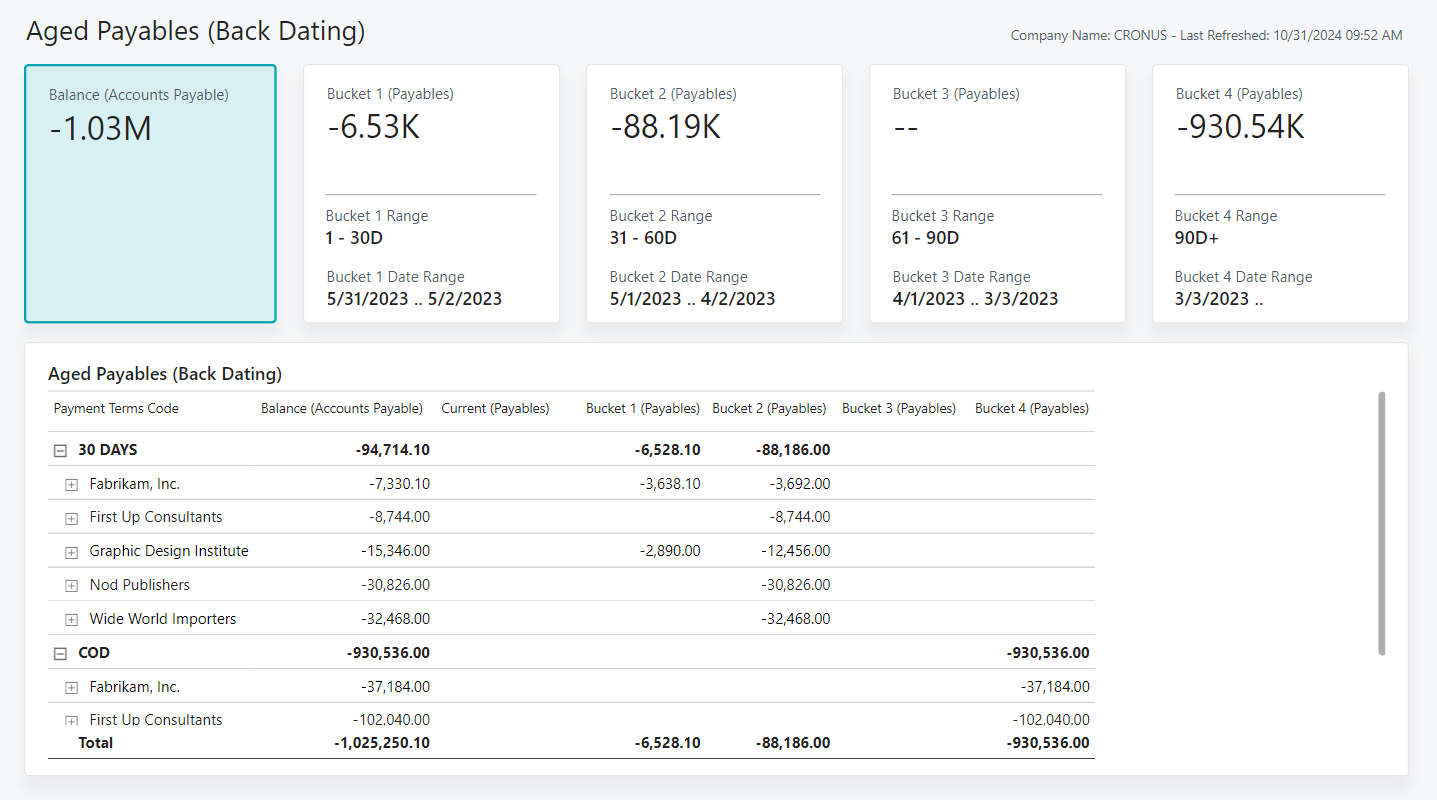Select the Bucket 2 (Payables) card
This screenshot has height=800, width=1437.
point(714,193)
